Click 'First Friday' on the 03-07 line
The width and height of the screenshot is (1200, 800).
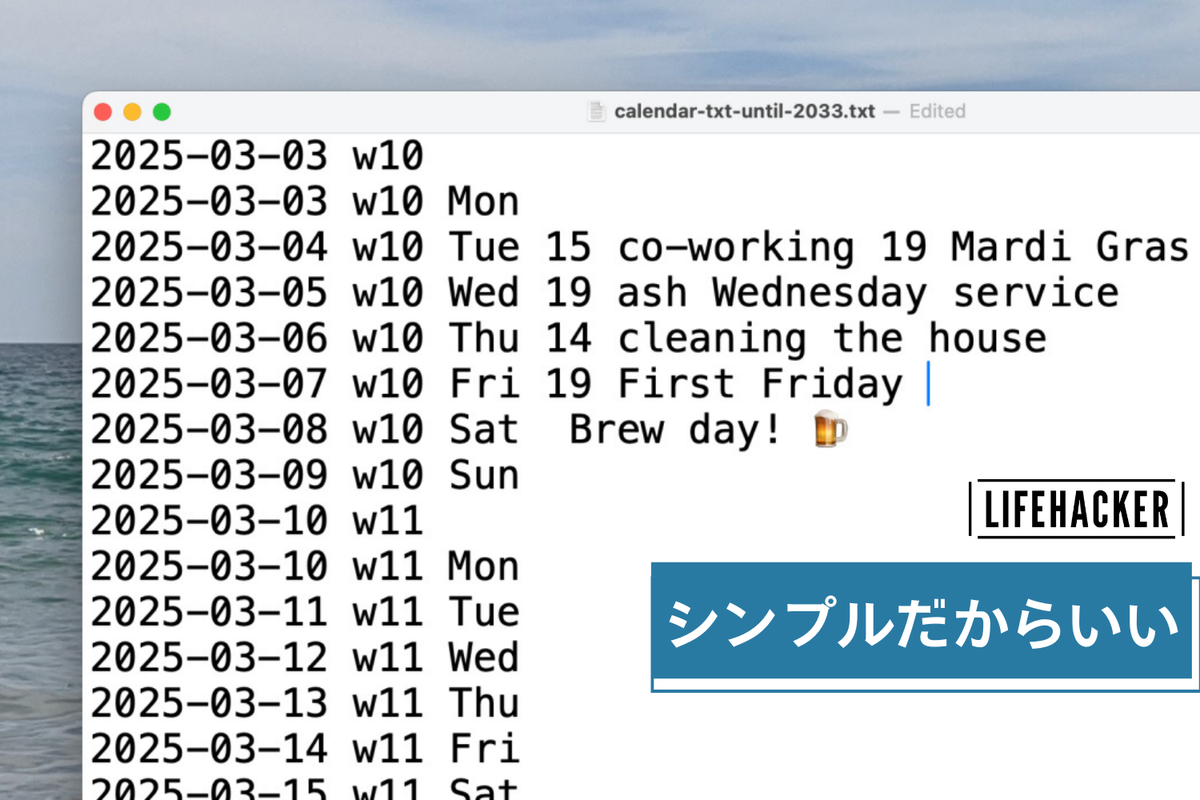point(760,384)
